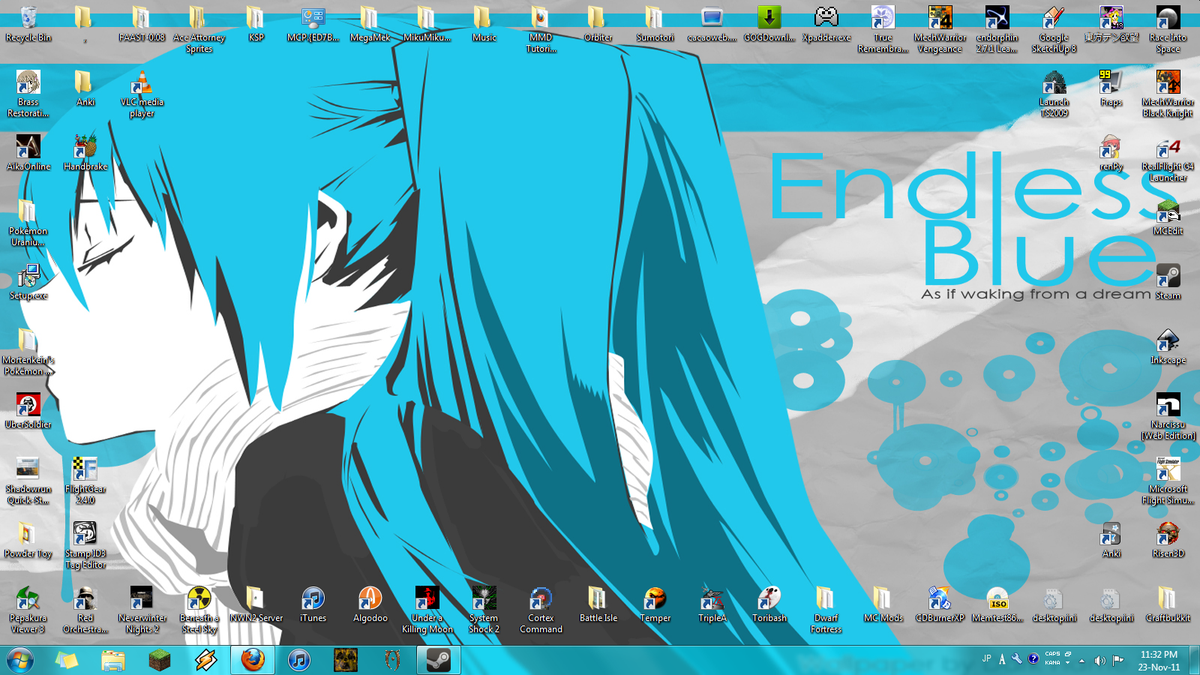Launch Launch TS2009 shortcut

click(1054, 94)
